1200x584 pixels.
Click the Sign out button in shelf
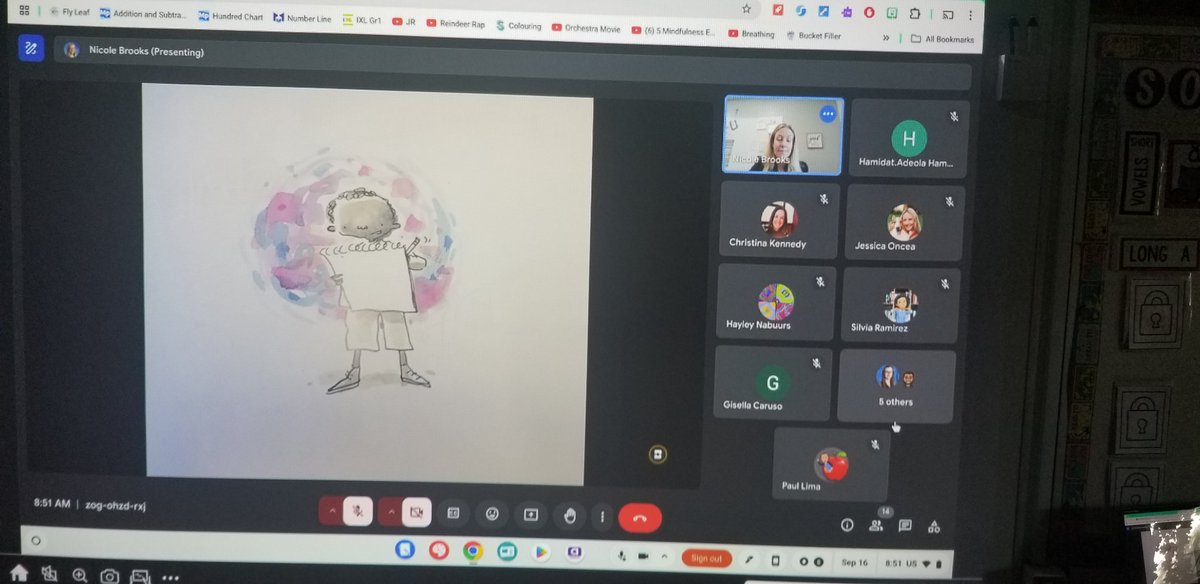pyautogui.click(x=706, y=558)
